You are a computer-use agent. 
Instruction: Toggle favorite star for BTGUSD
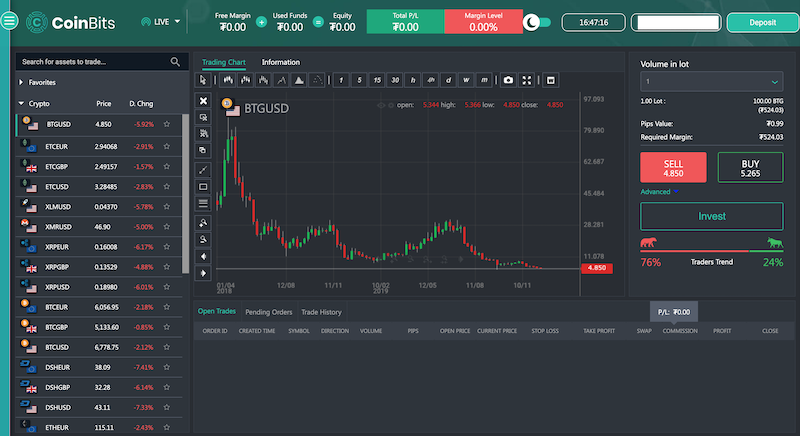click(167, 124)
